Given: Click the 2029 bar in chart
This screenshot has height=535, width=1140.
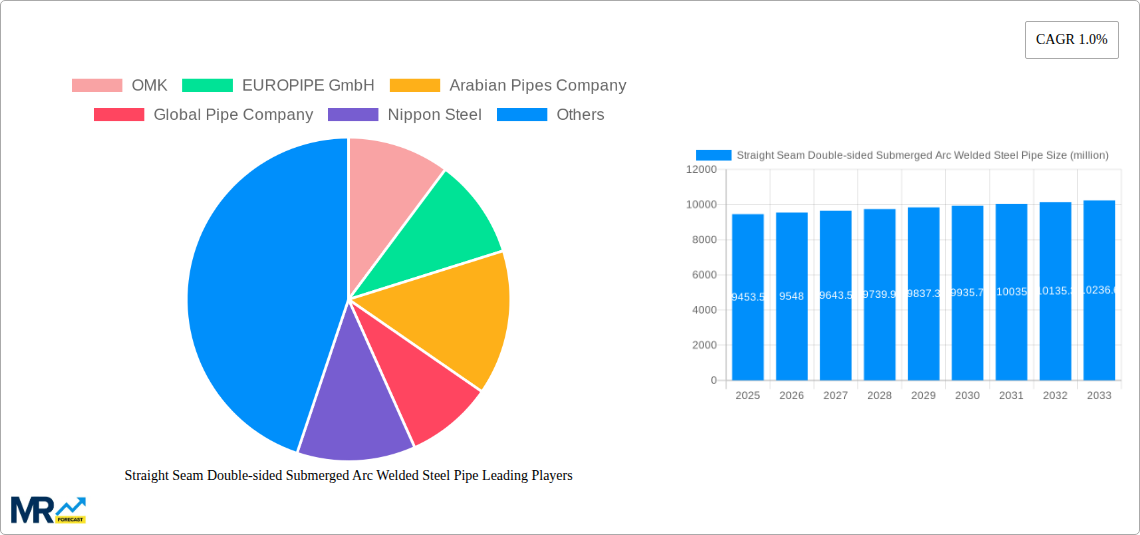Looking at the screenshot, I should click(x=923, y=294).
